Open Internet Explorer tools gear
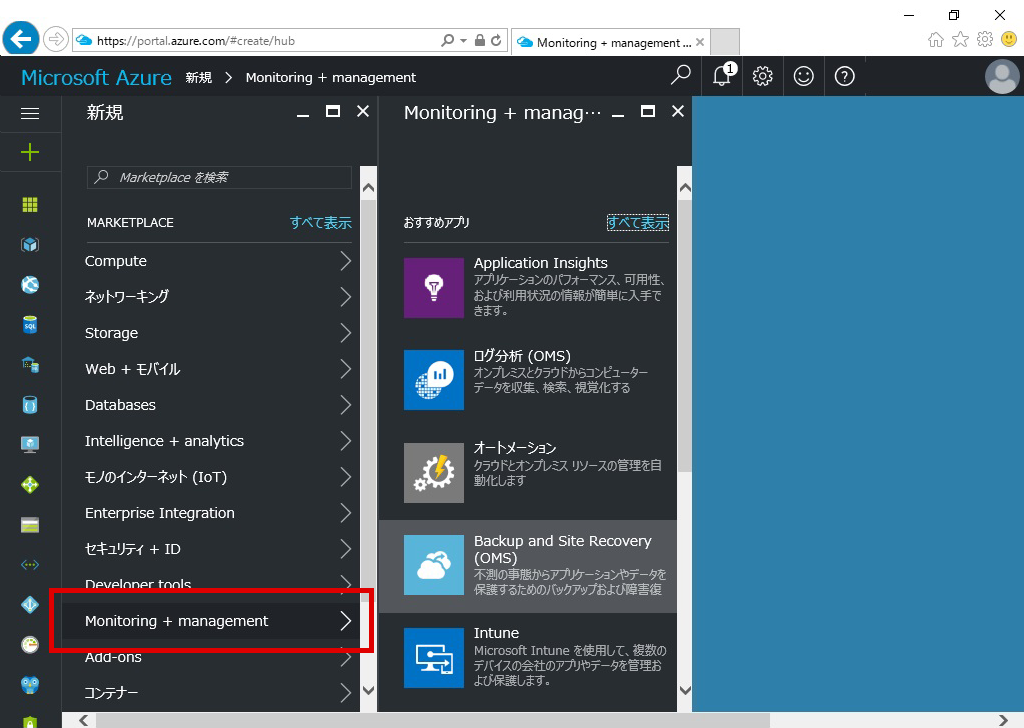1024x728 pixels. [985, 40]
